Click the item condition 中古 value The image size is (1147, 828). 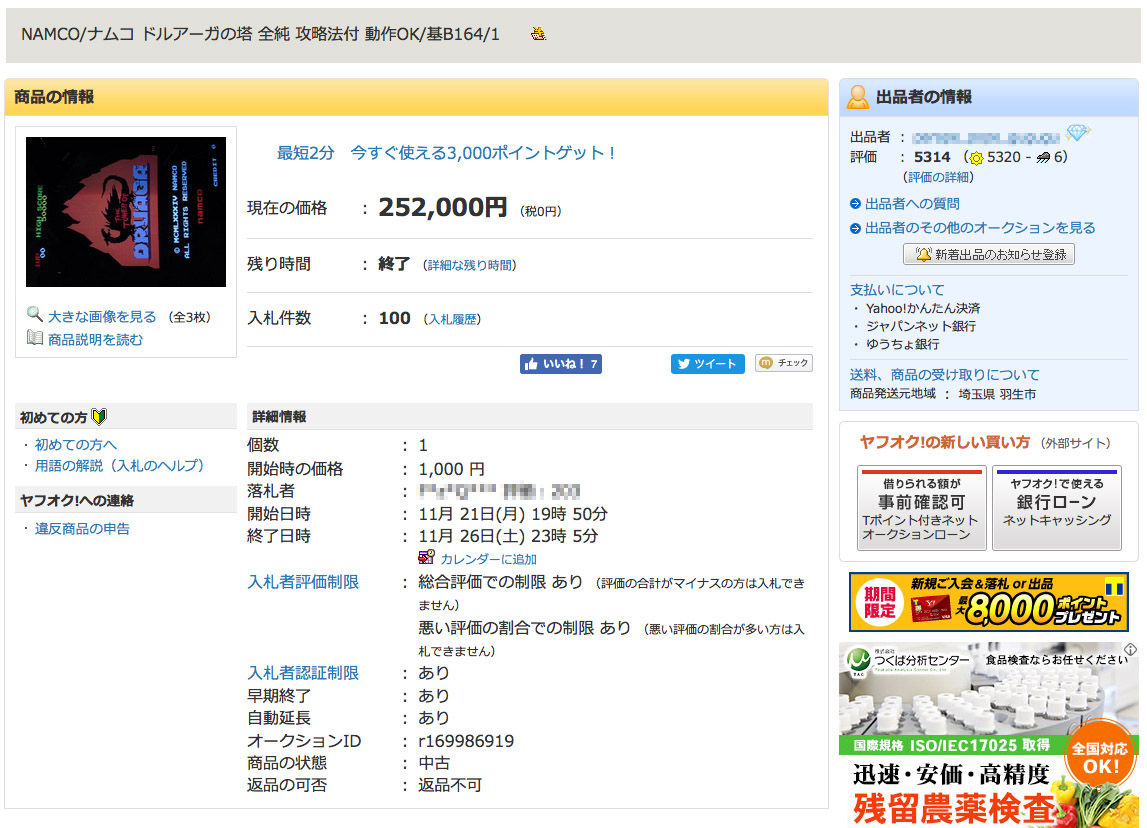[x=434, y=763]
